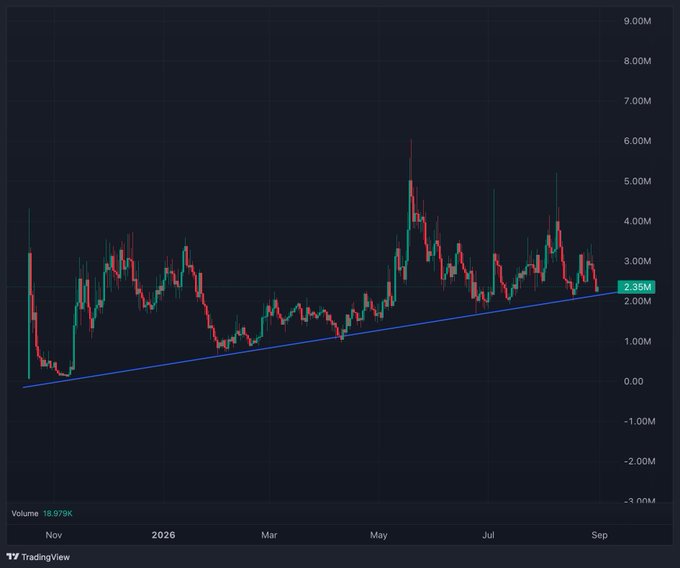The image size is (680, 568).
Task: Select the blue ascending trendline
Action: click(321, 339)
